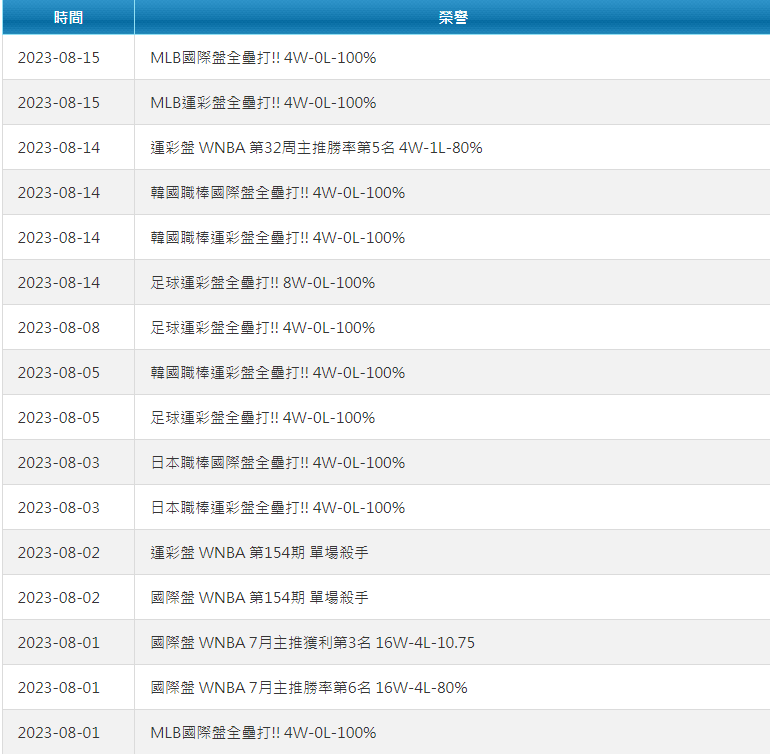Select the 2023-08-14 date beside 韓國職棒國際盤全壘打

point(59,193)
